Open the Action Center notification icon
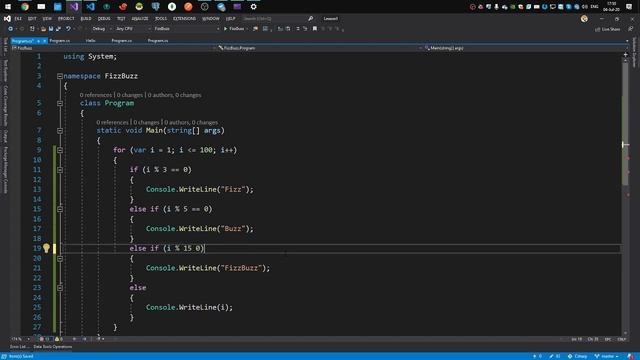The image size is (640, 360). (x=629, y=7)
